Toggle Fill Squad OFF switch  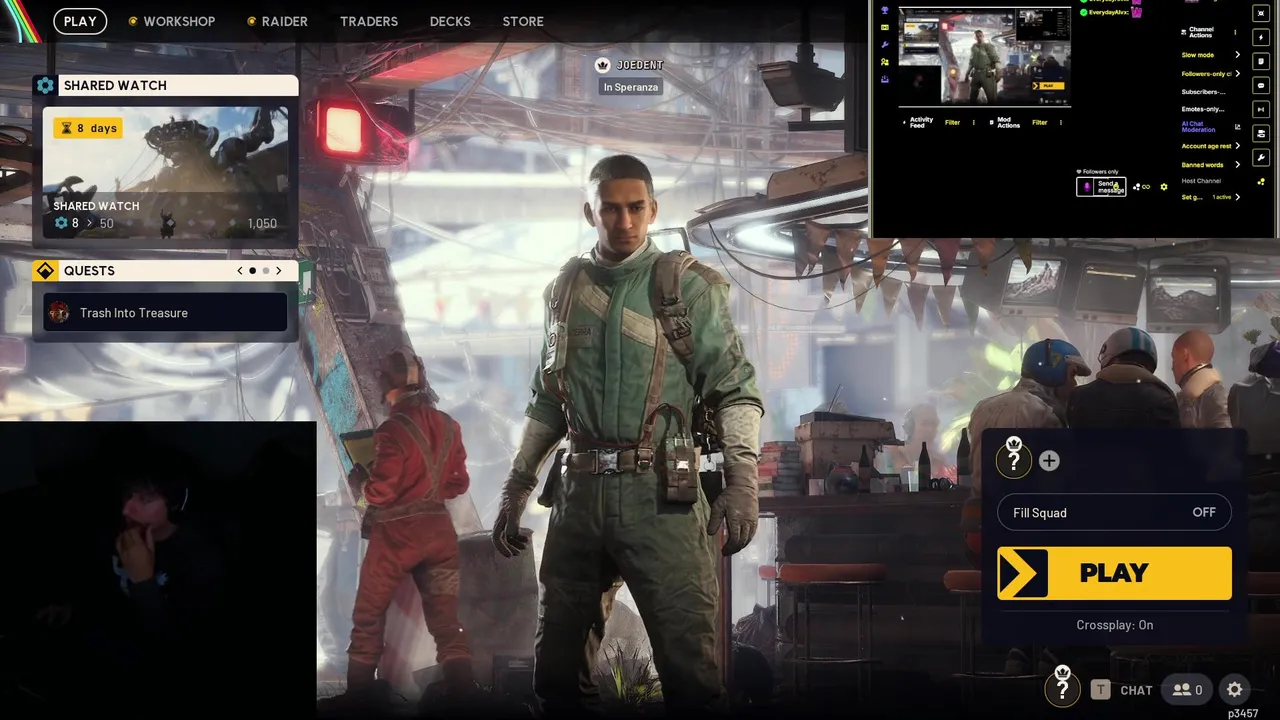tap(1114, 512)
